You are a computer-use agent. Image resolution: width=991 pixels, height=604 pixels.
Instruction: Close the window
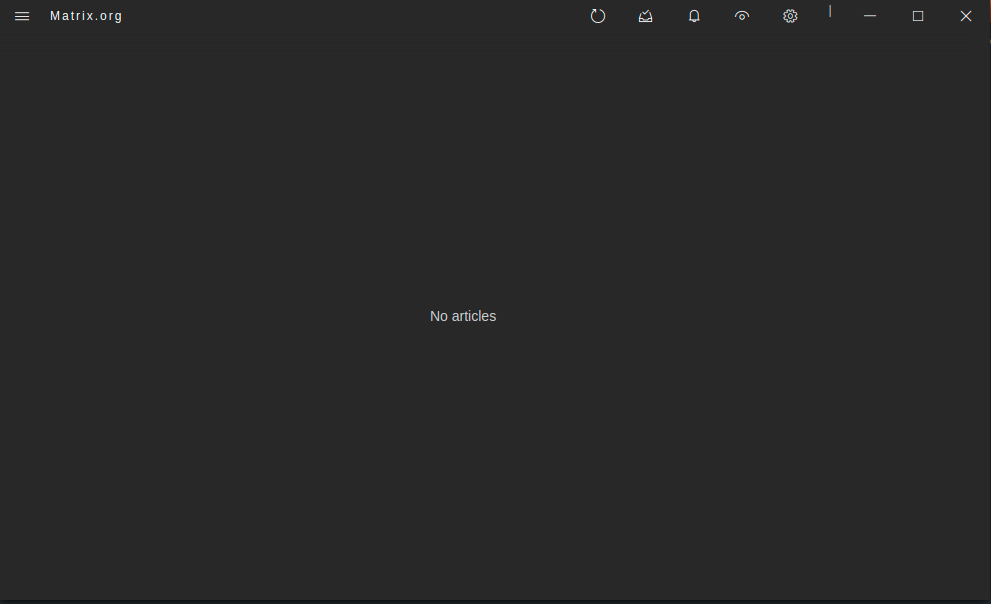(966, 16)
